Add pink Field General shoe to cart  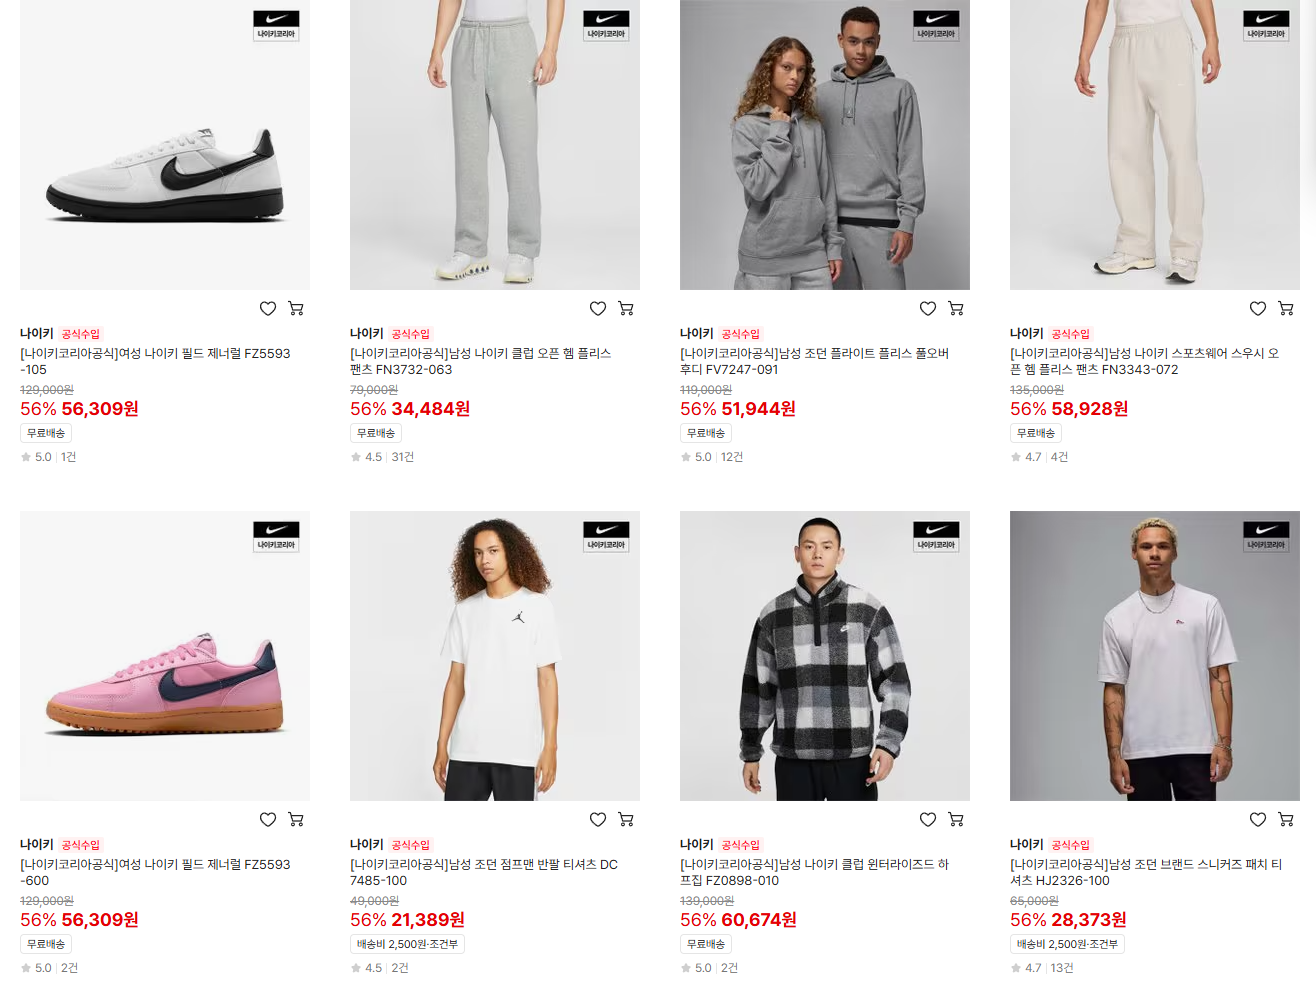296,820
